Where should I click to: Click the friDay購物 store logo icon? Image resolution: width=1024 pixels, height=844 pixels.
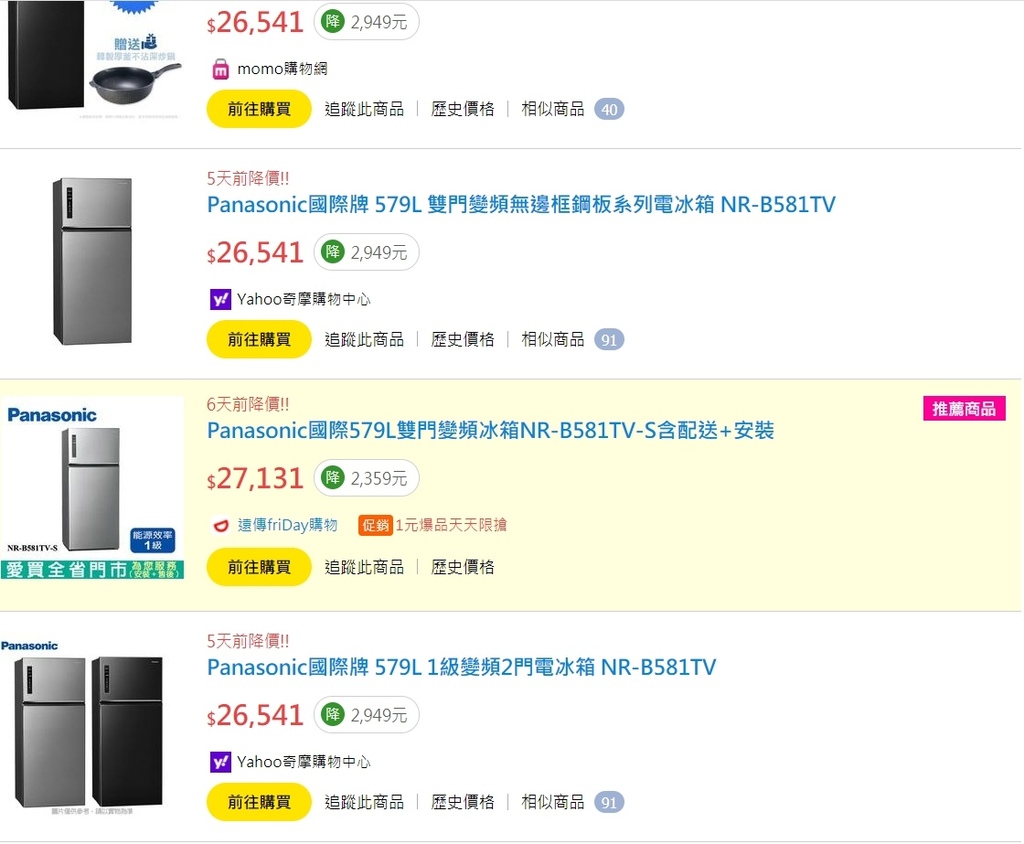(221, 525)
